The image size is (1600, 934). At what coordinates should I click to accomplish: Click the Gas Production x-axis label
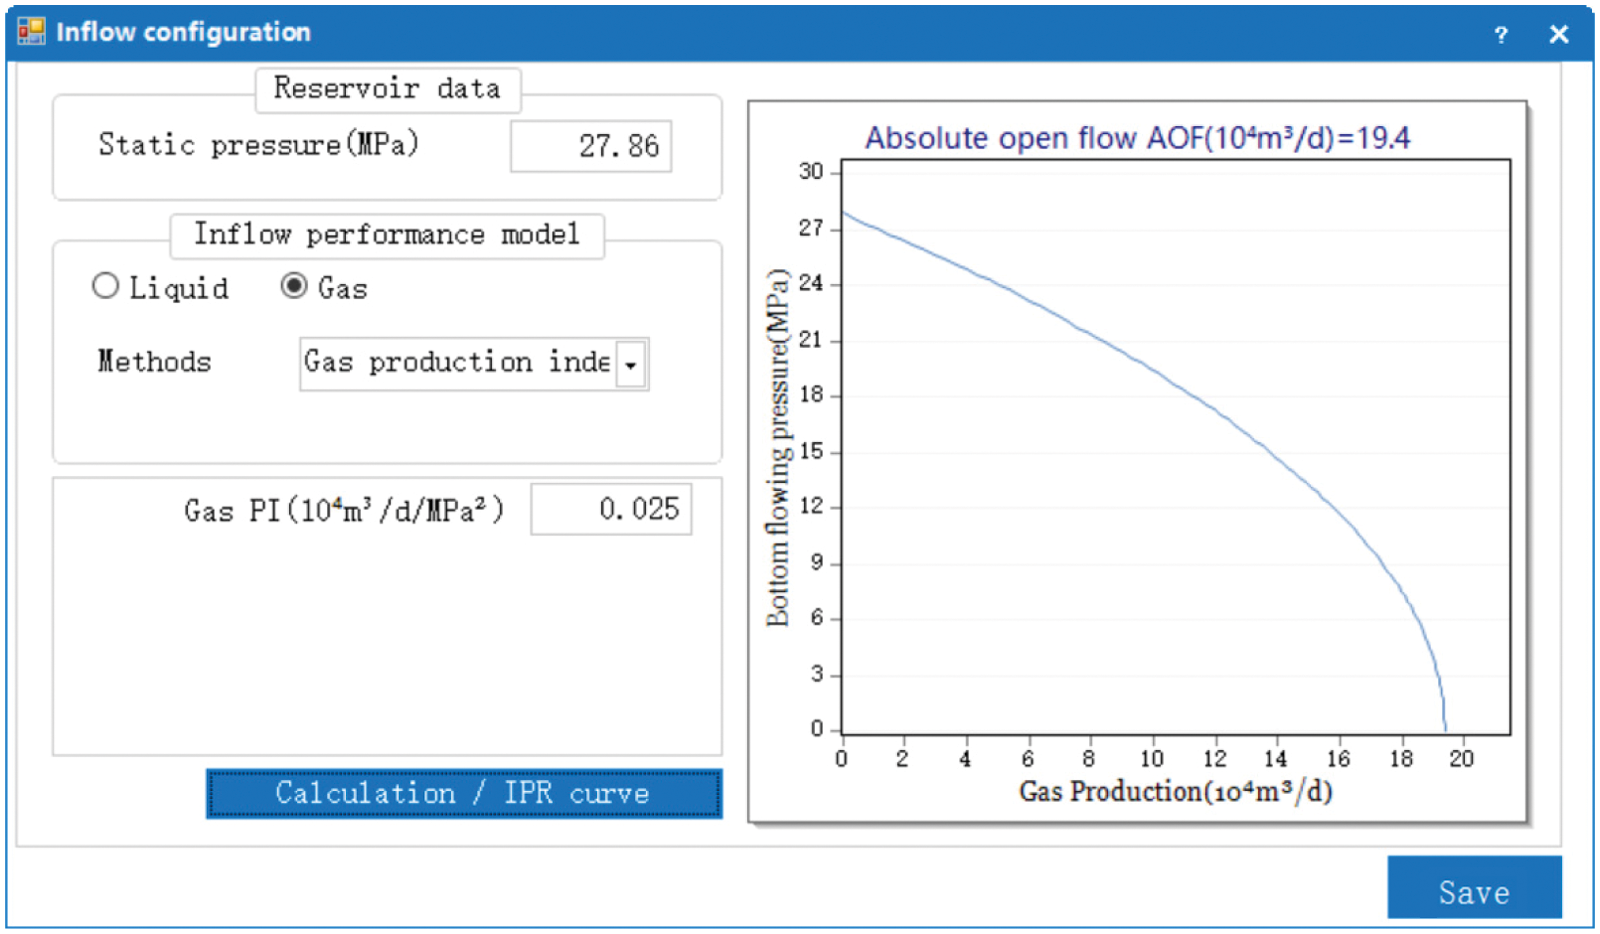[1175, 791]
